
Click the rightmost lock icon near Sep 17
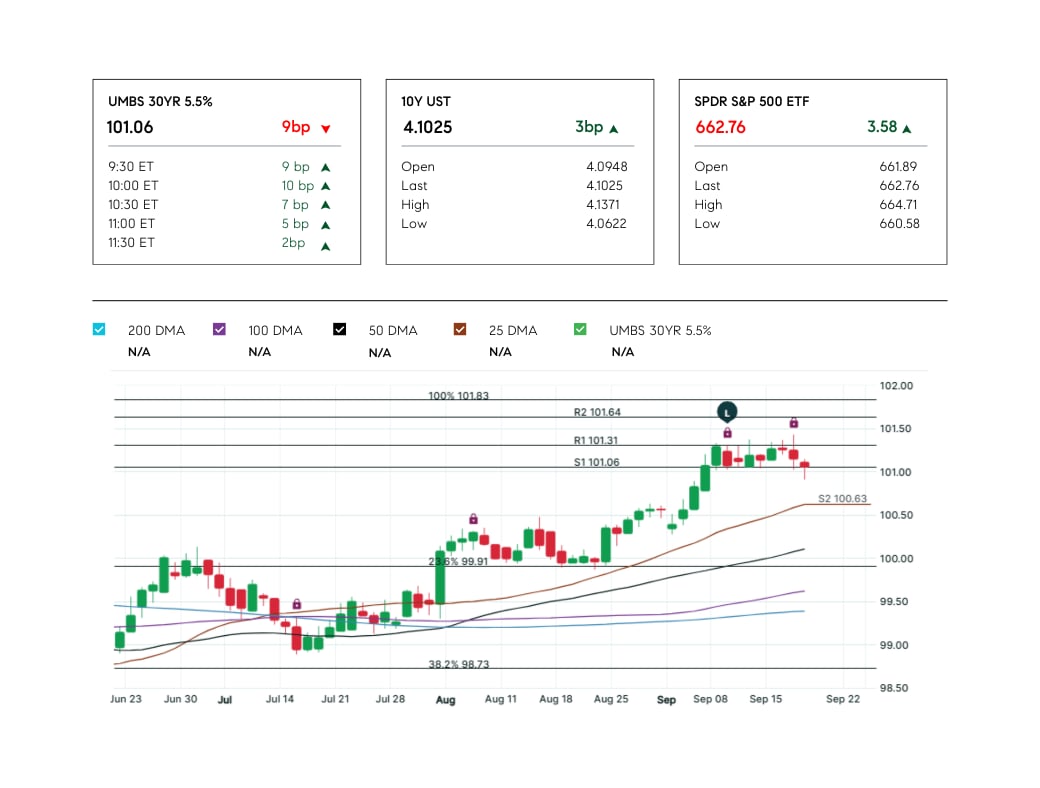794,423
